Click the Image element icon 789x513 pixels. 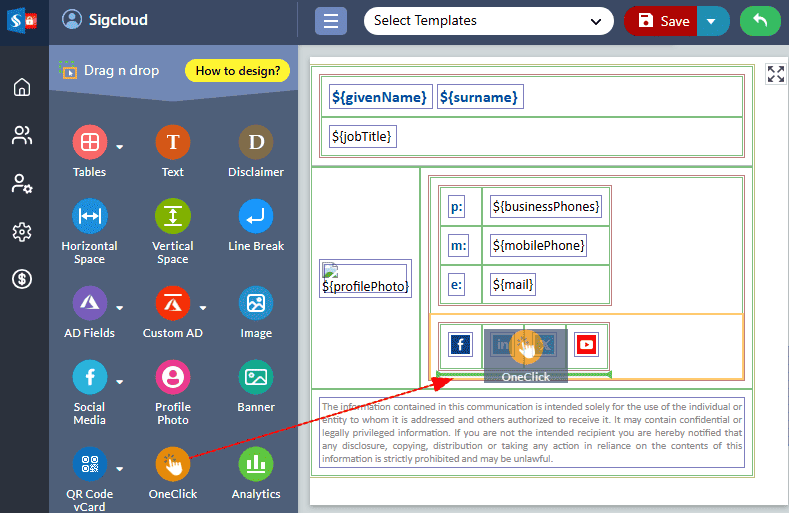256,303
